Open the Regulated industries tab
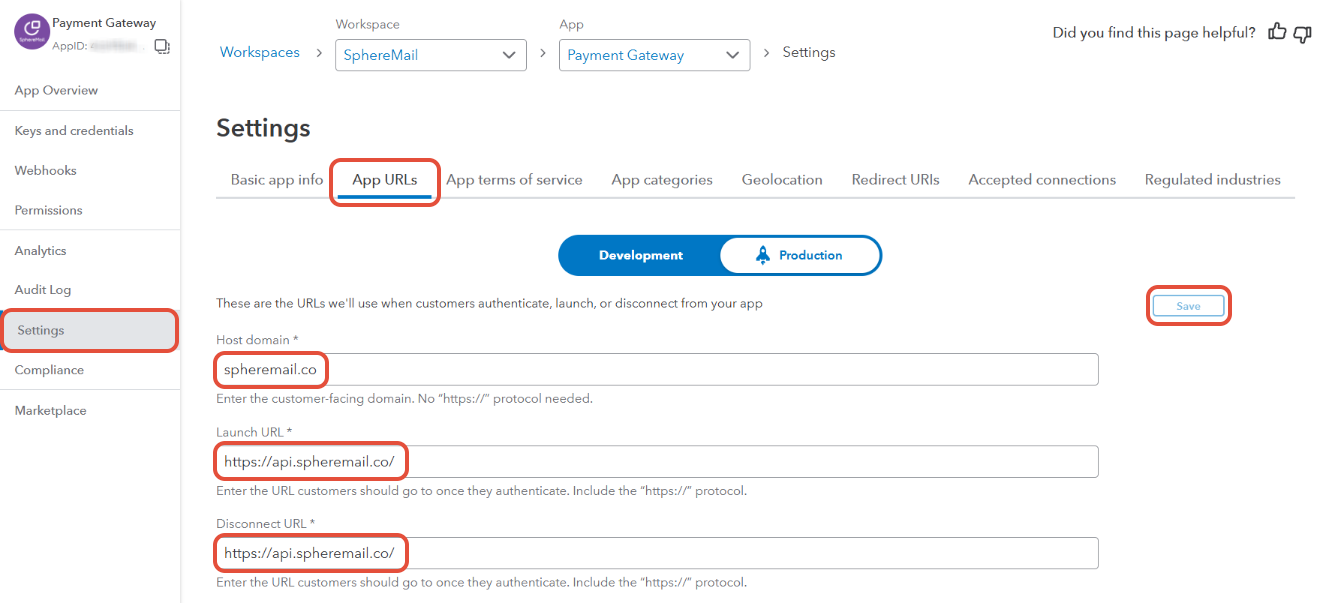 (1213, 180)
